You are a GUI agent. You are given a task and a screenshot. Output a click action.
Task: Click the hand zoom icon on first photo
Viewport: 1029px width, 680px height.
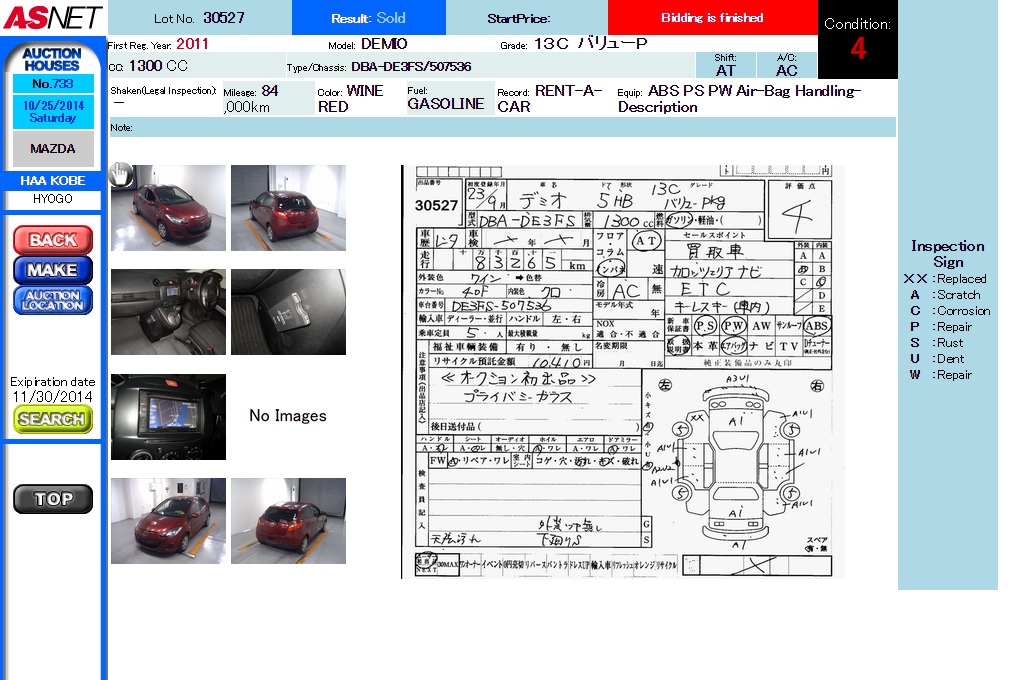(x=119, y=174)
